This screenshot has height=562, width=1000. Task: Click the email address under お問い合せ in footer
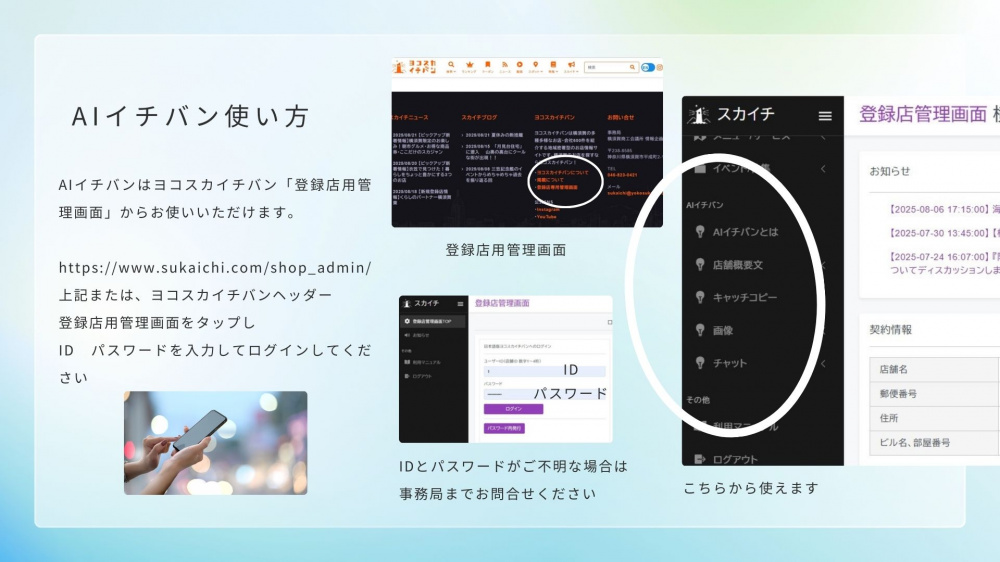[629, 193]
